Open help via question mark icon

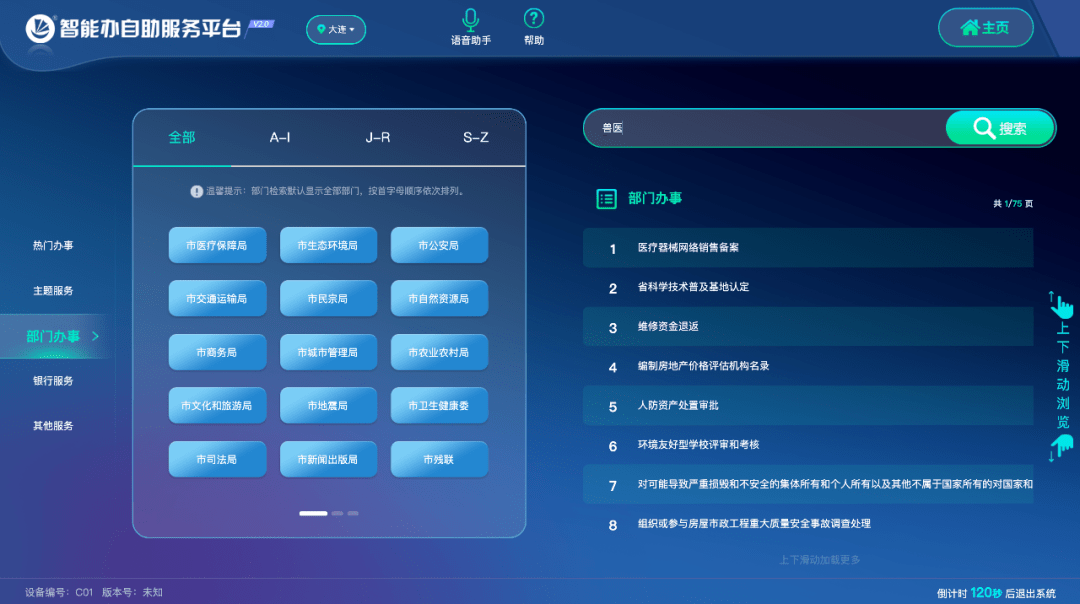(534, 19)
